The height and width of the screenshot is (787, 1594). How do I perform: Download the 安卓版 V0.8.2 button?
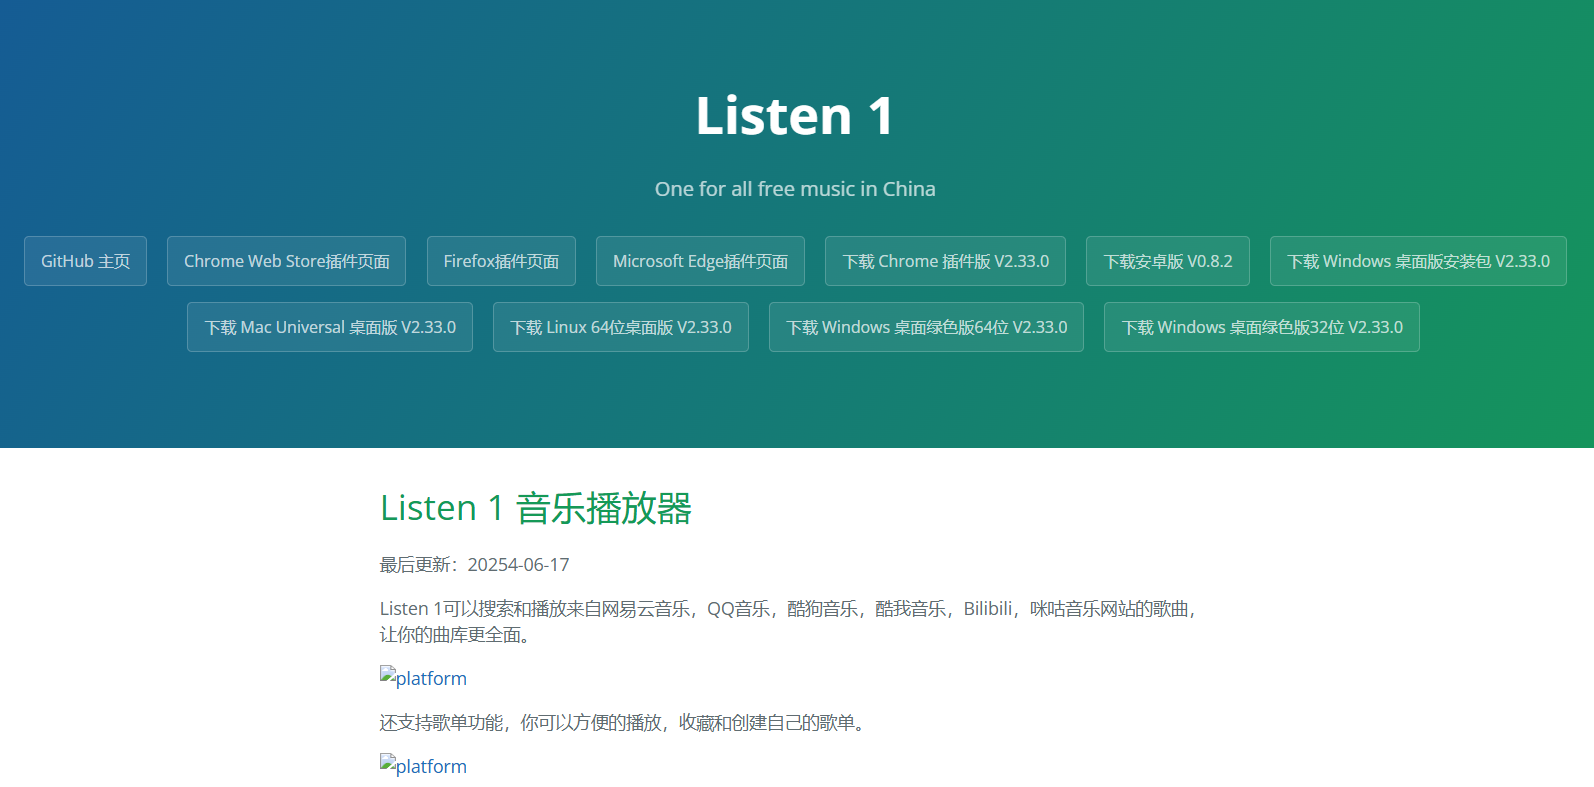coord(1168,261)
